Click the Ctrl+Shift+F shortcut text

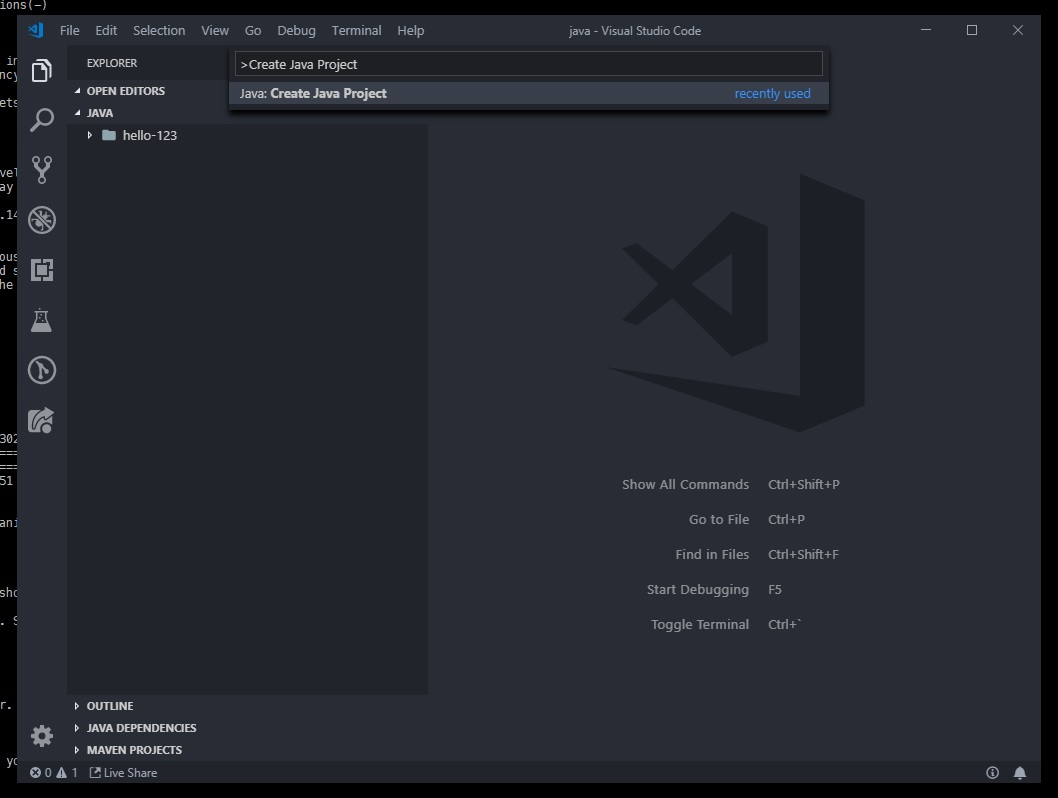[803, 554]
